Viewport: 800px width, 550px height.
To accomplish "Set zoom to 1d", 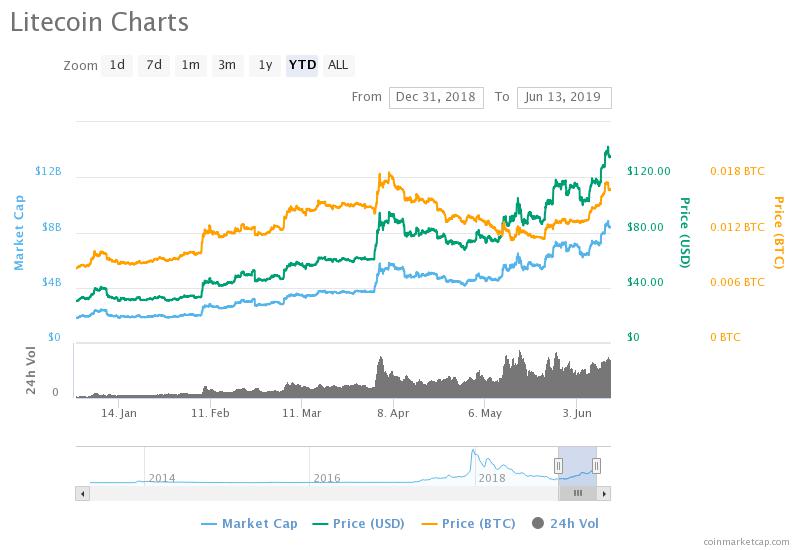I will pos(117,65).
